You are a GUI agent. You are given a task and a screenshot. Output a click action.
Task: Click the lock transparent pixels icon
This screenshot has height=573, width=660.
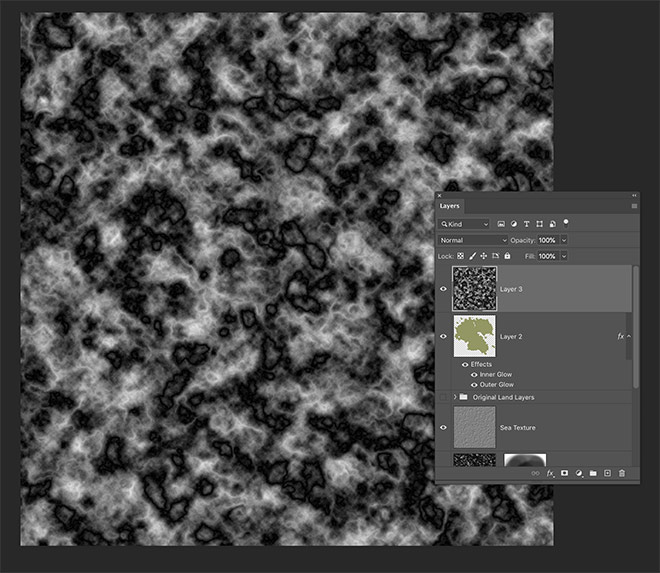coord(460,257)
